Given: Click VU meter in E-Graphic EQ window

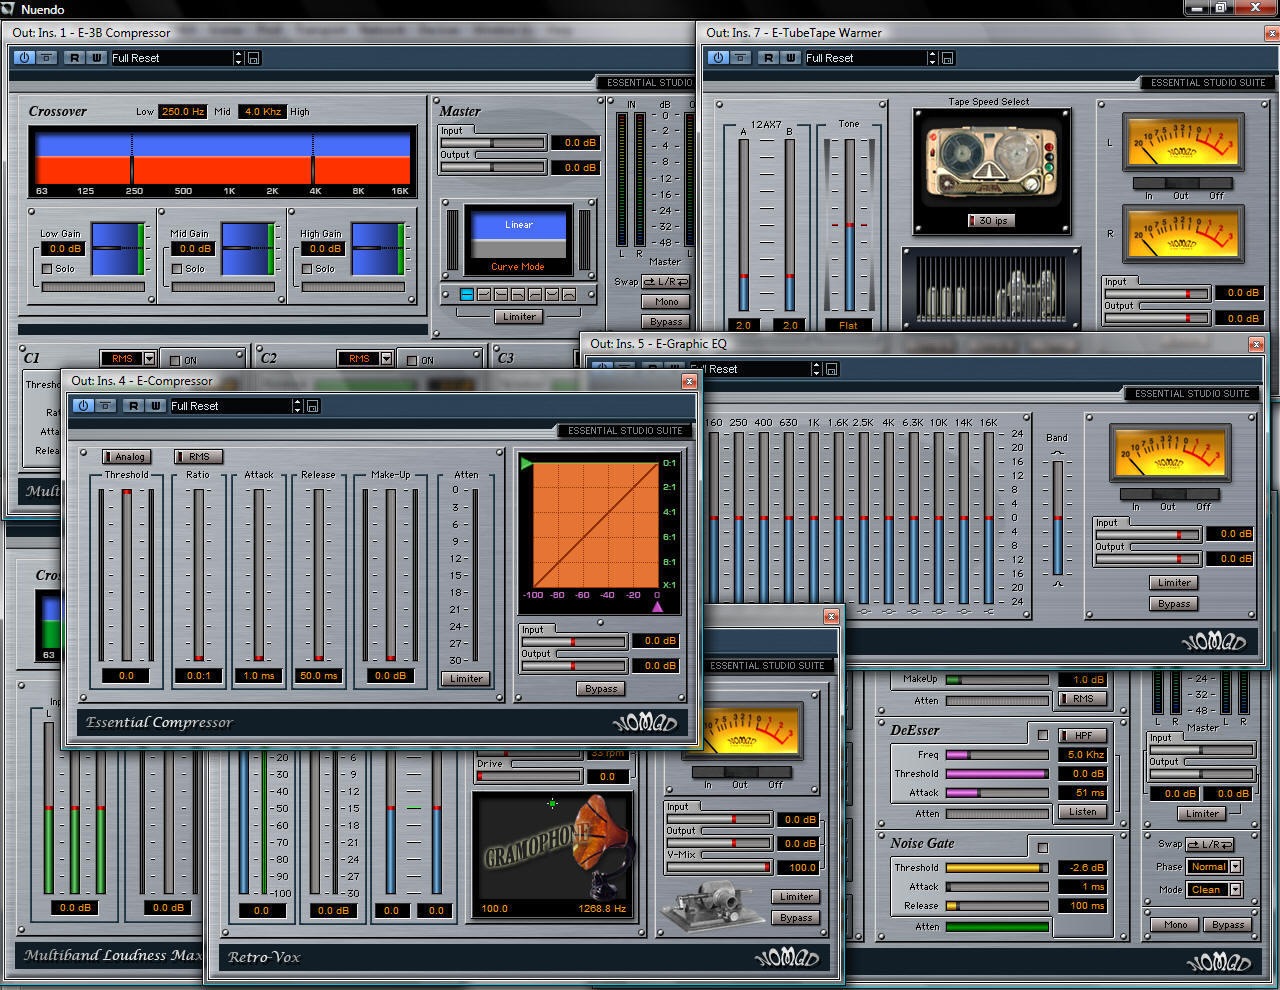Looking at the screenshot, I should [x=1170, y=454].
